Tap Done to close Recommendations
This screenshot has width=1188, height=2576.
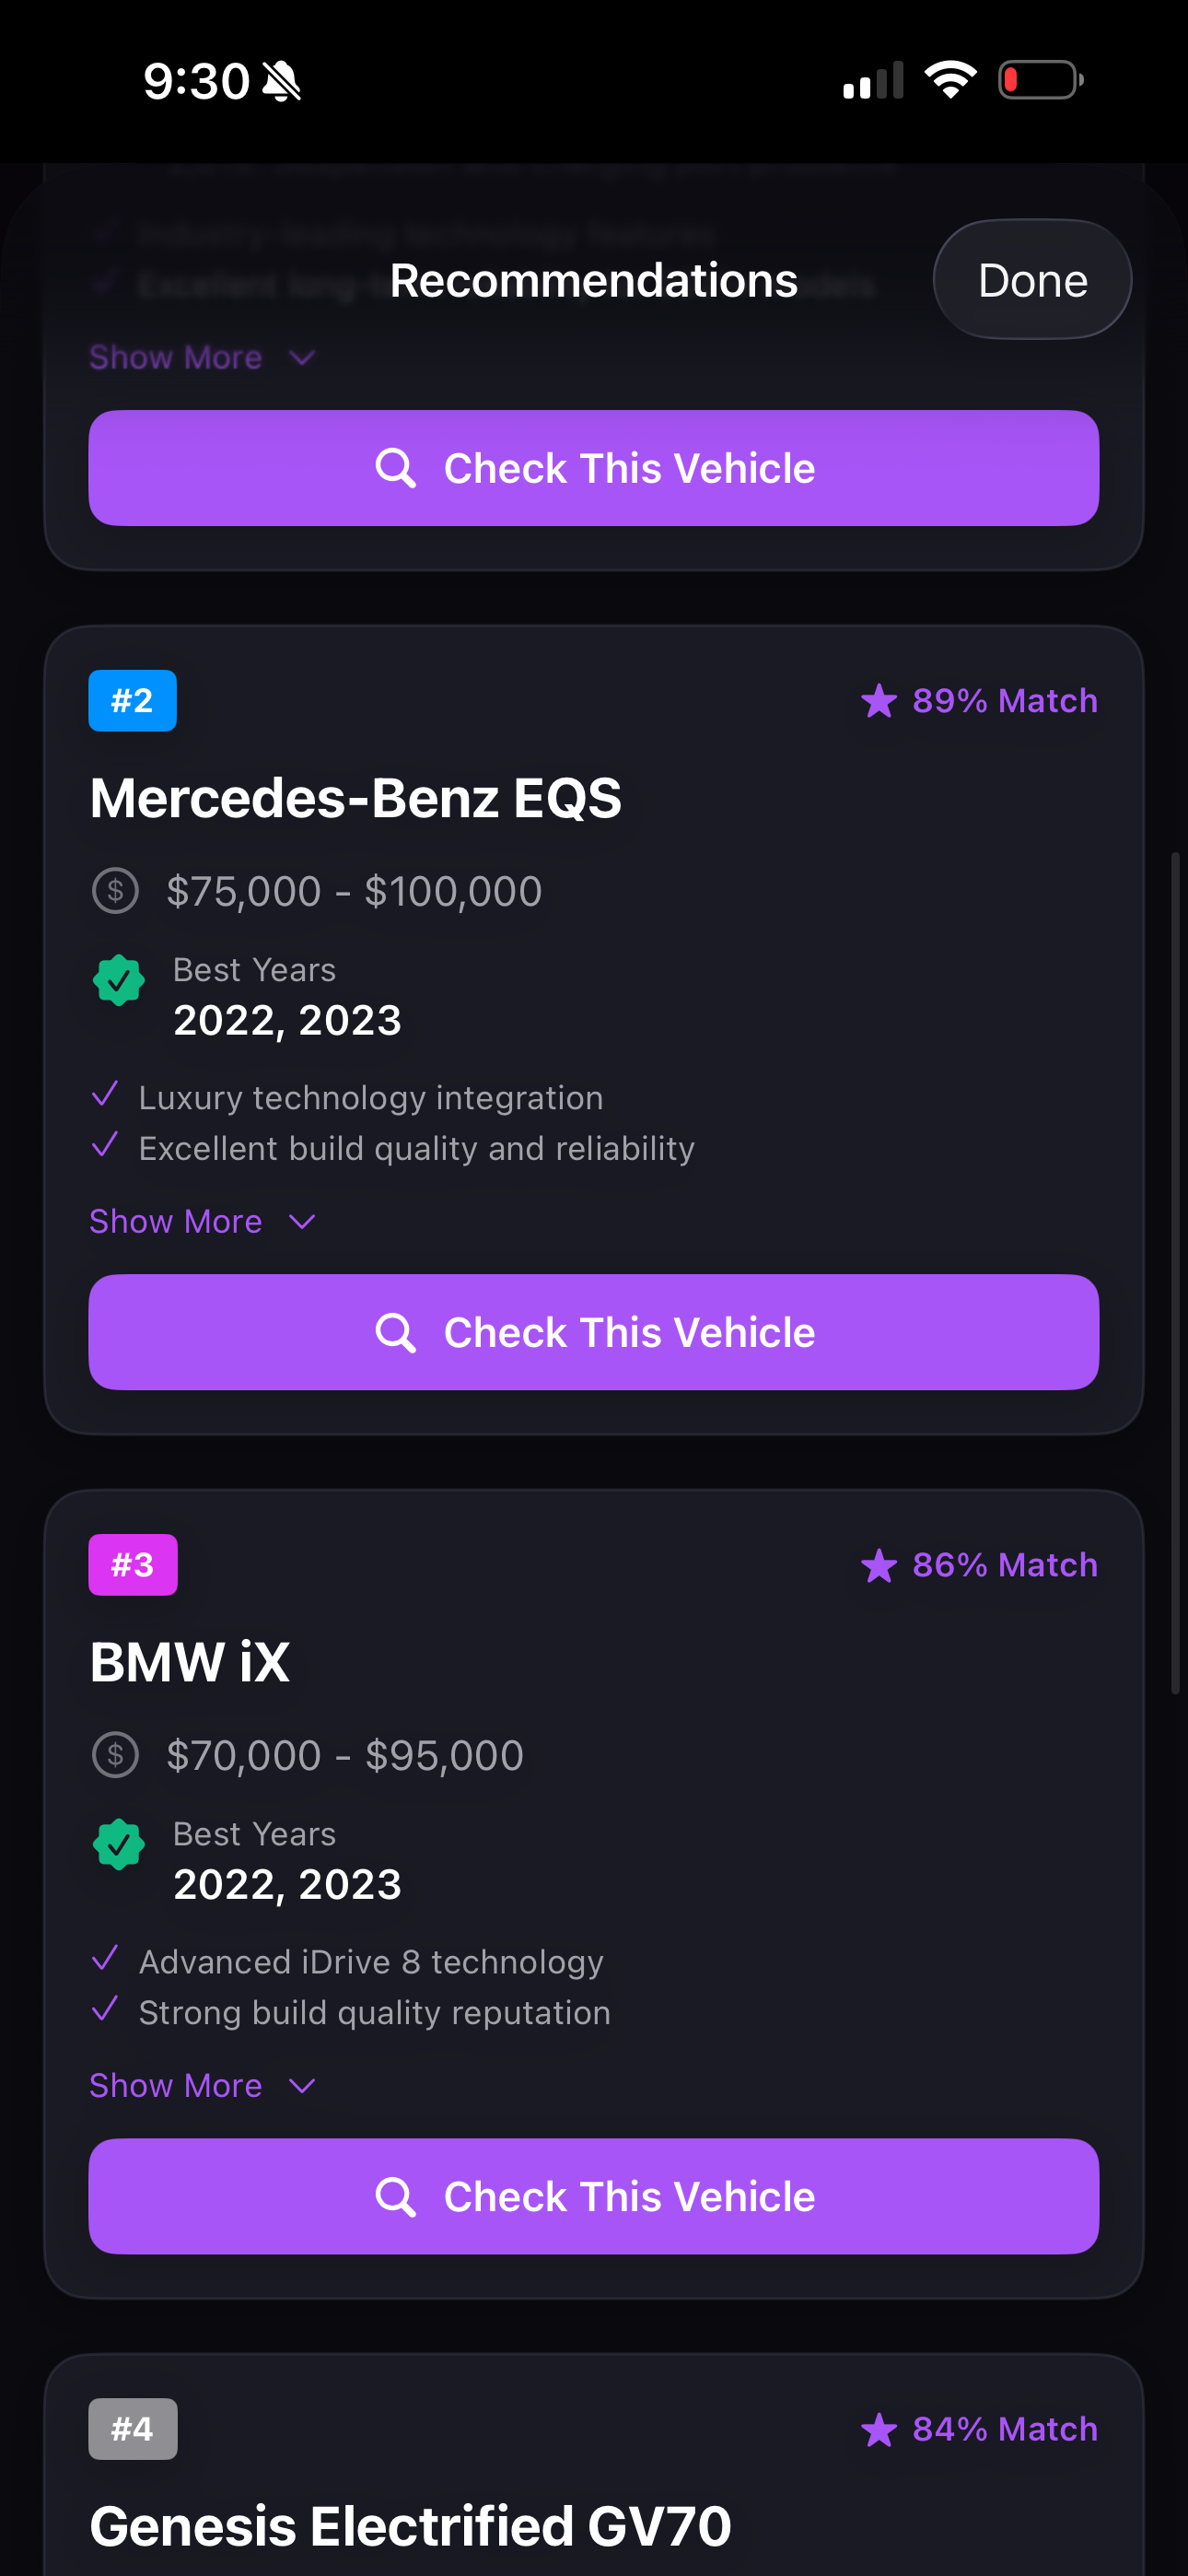(x=1032, y=280)
